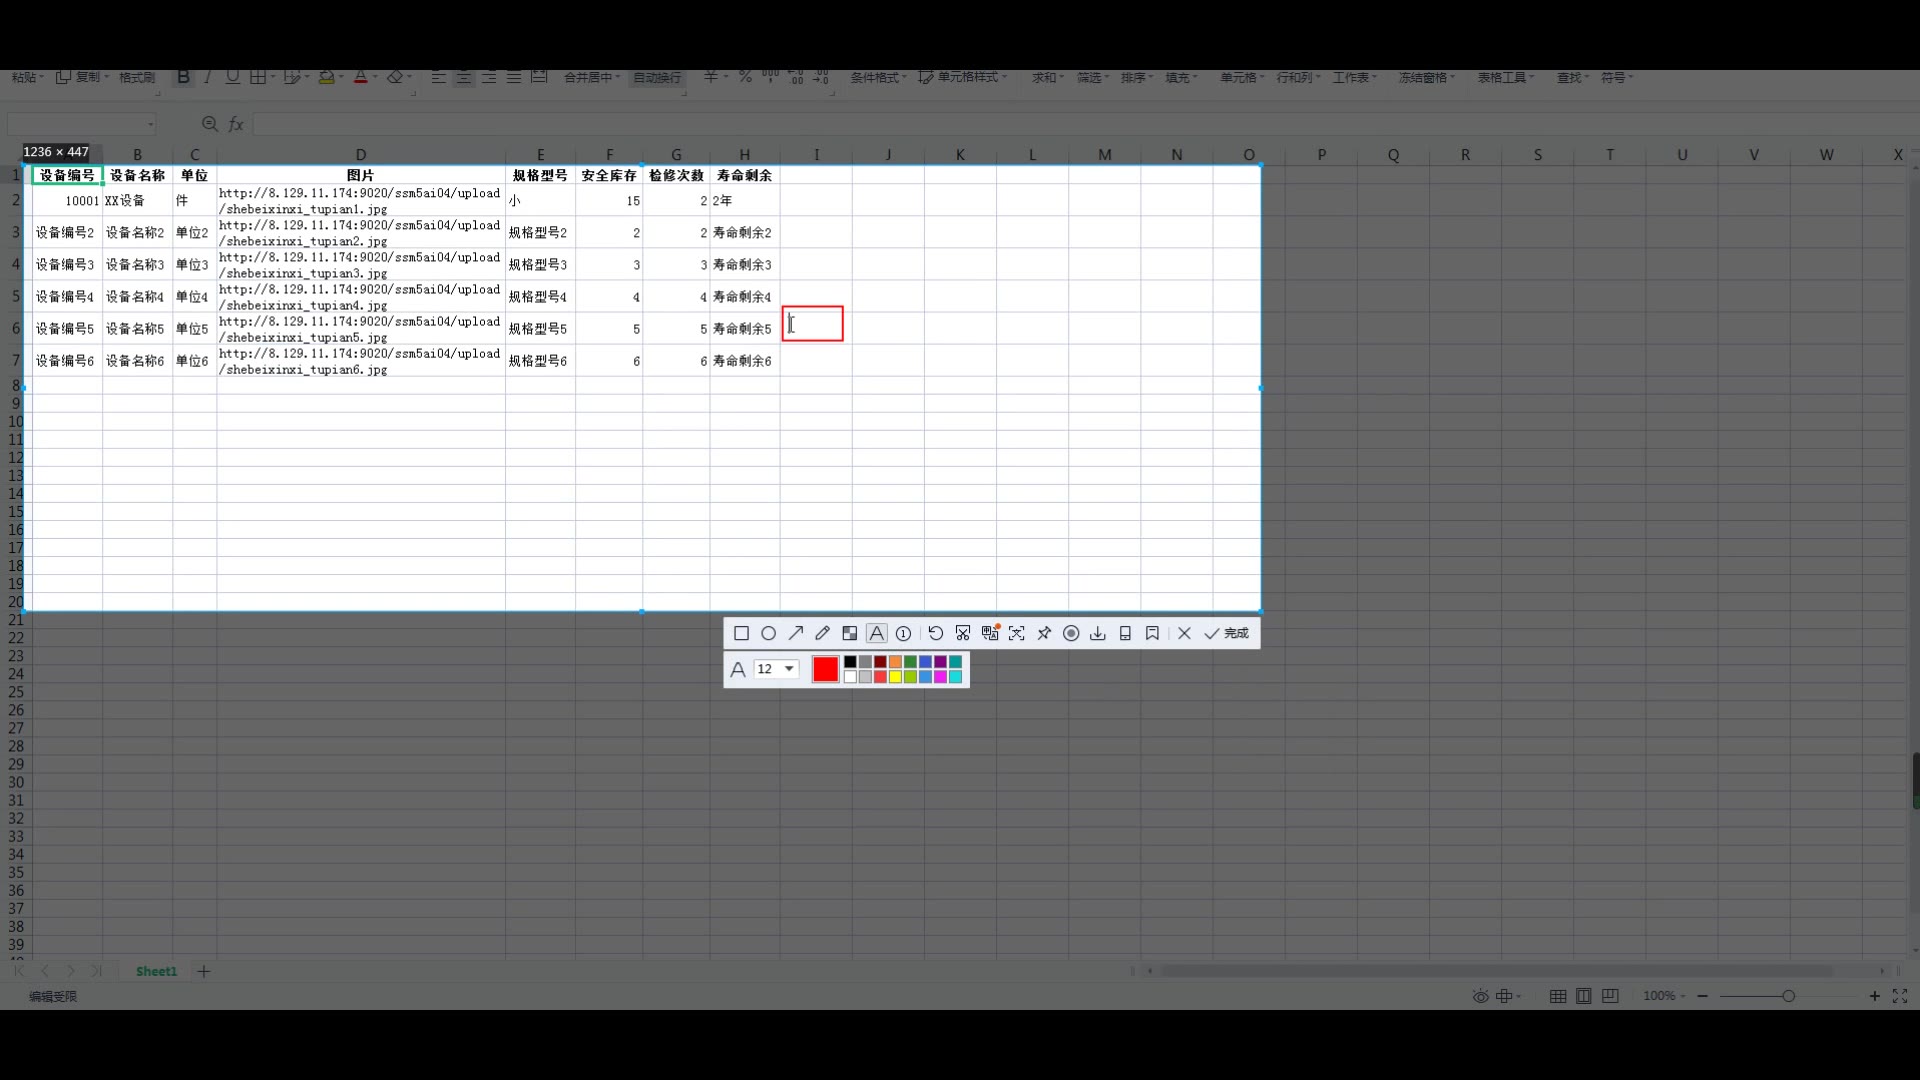Select the mosaic blur tool
Image resolution: width=1920 pixels, height=1080 pixels.
point(849,633)
